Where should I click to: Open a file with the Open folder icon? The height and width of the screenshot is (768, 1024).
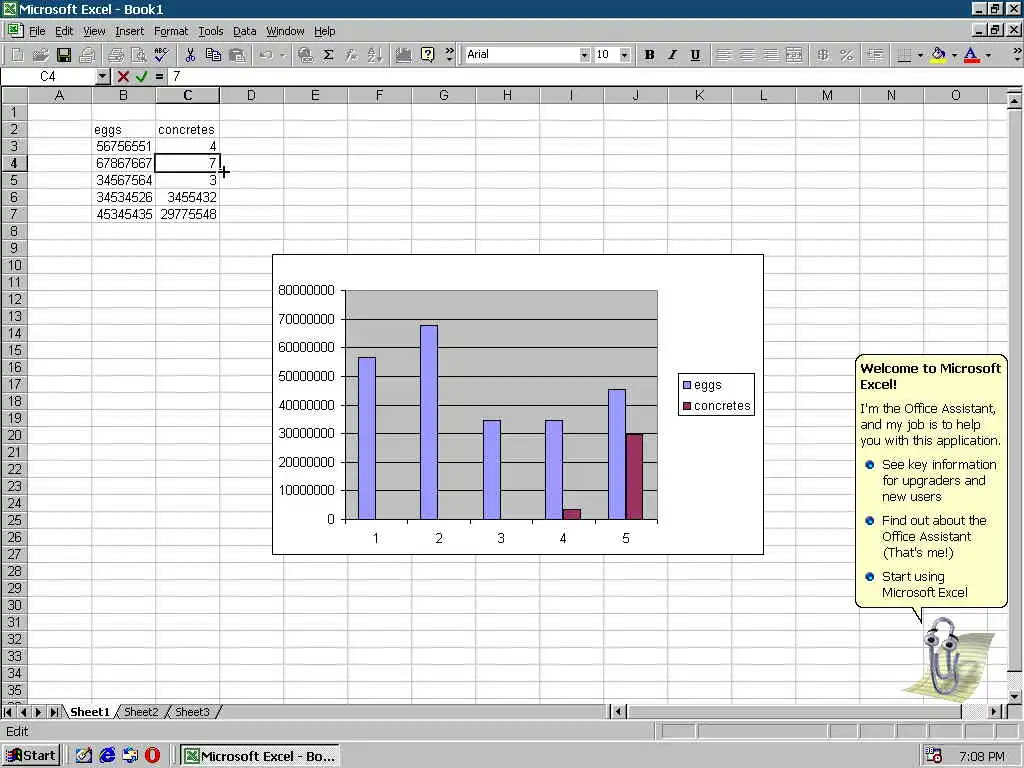pos(40,55)
